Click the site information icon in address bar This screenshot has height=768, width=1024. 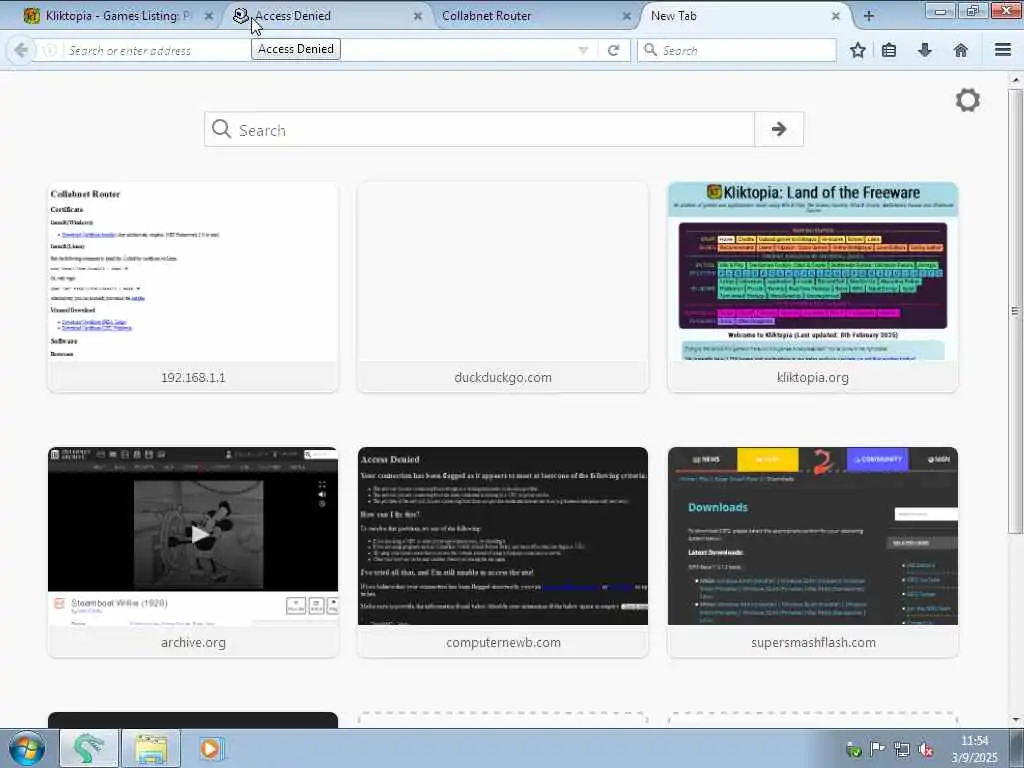coord(50,50)
